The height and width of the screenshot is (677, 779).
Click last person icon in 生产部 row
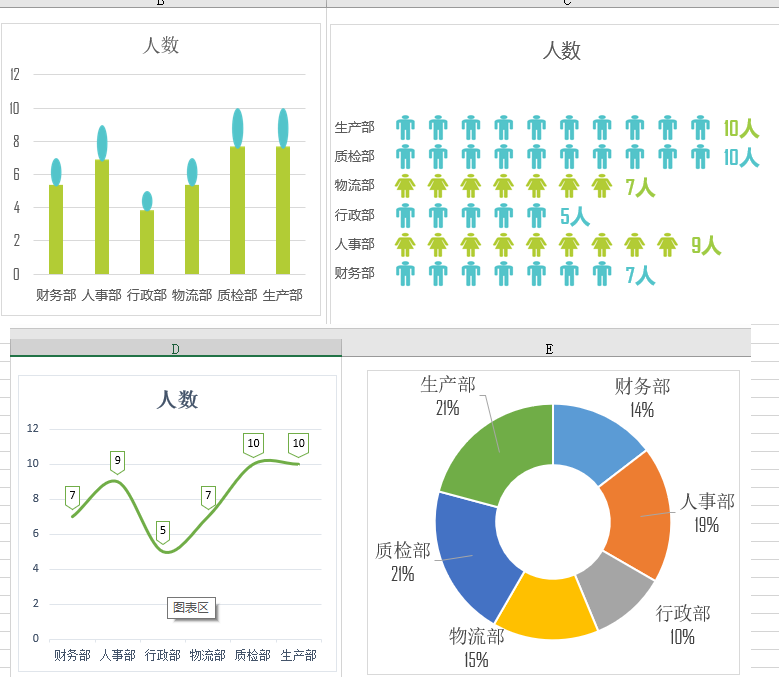[701, 128]
